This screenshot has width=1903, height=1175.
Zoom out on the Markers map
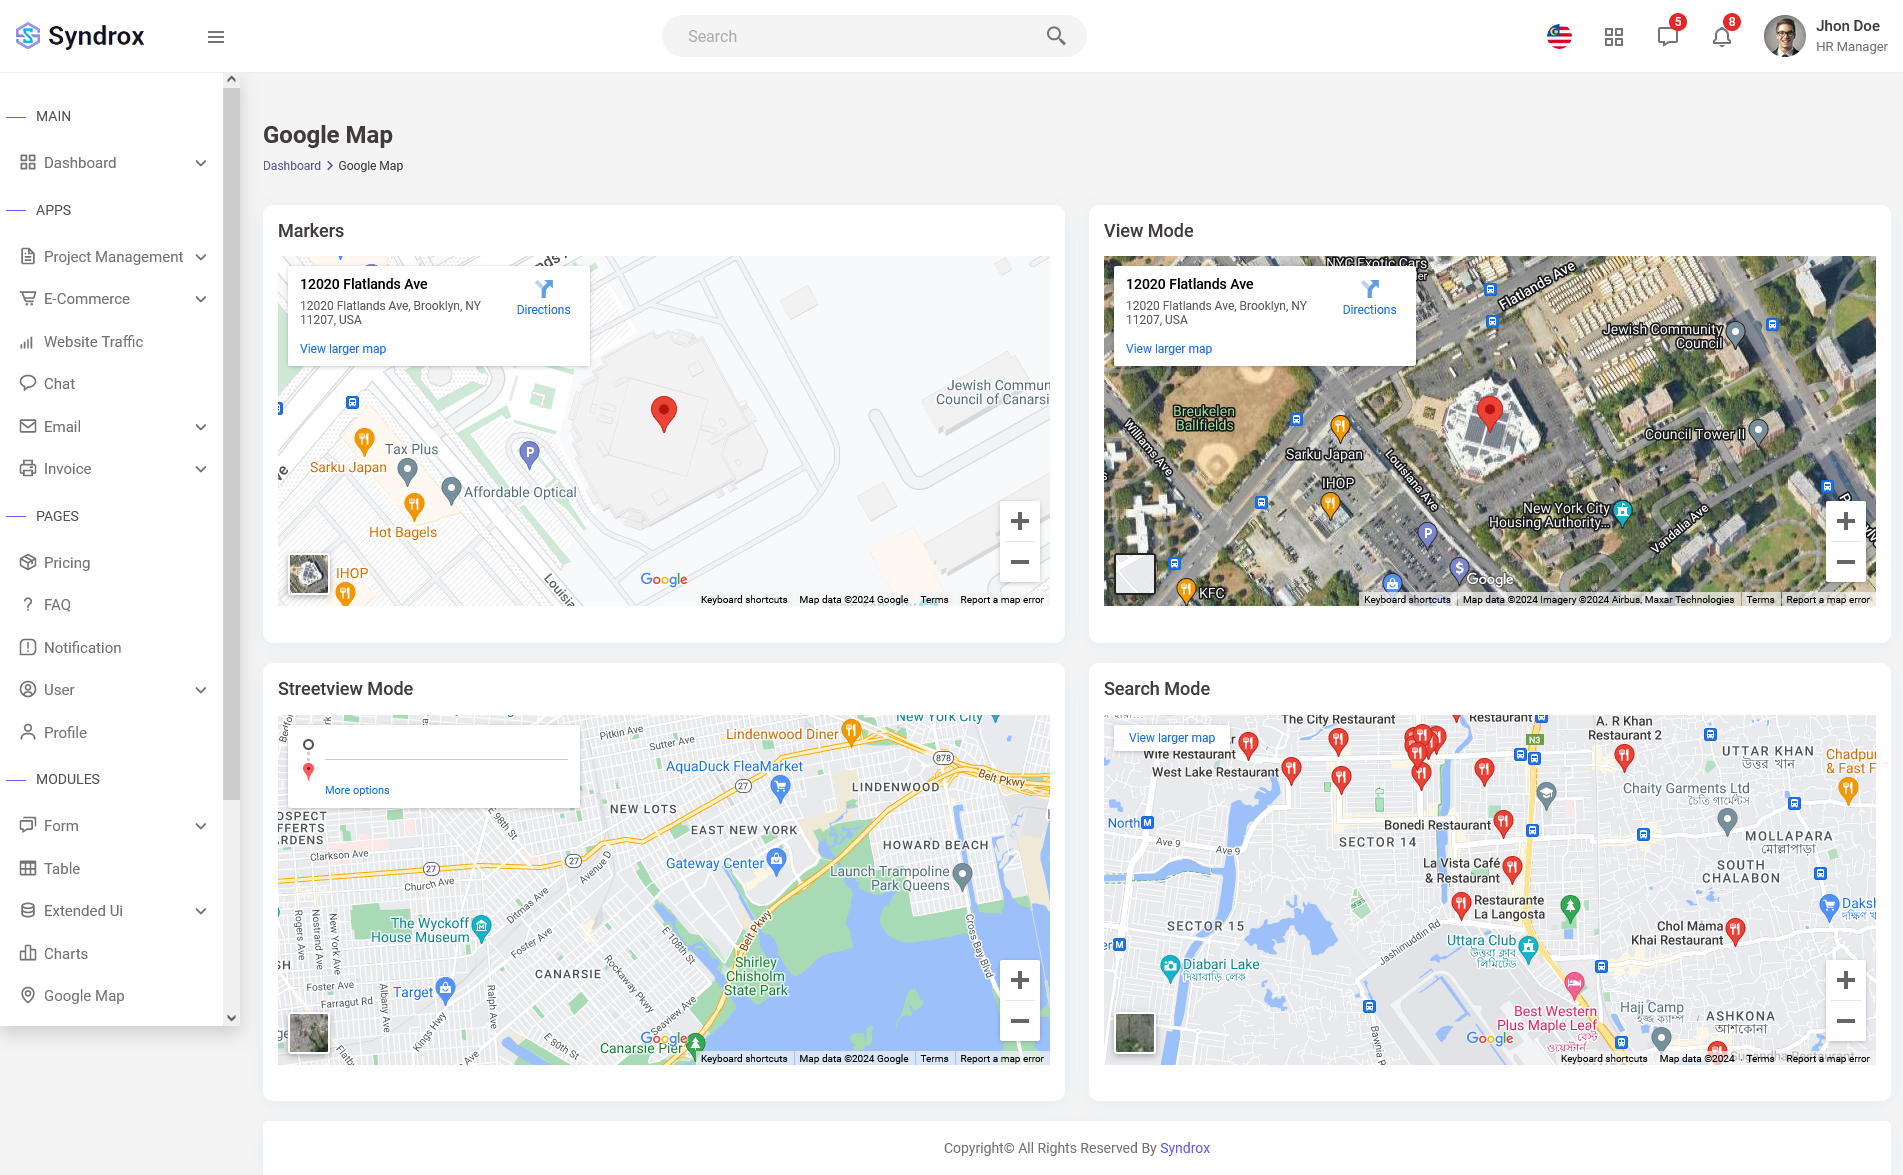pyautogui.click(x=1020, y=562)
